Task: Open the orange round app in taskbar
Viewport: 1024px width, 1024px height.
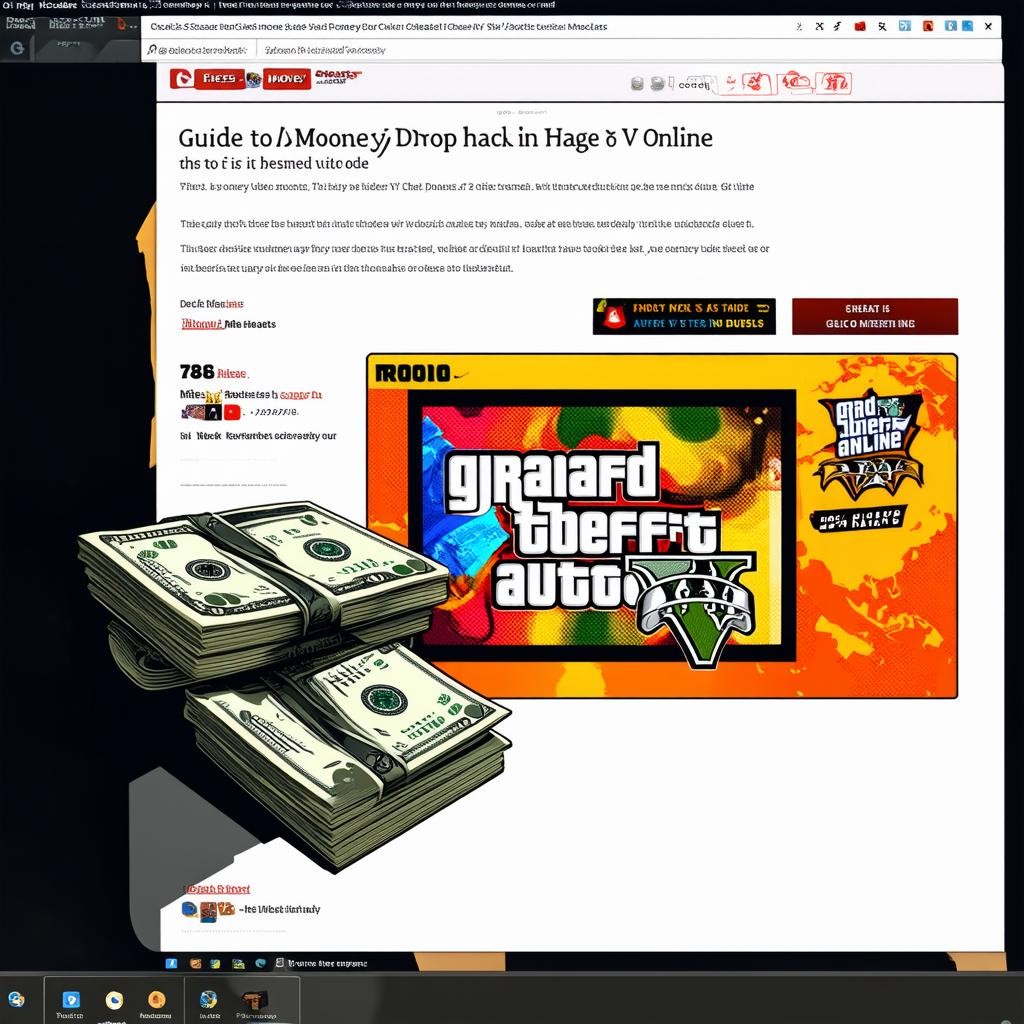Action: [156, 999]
